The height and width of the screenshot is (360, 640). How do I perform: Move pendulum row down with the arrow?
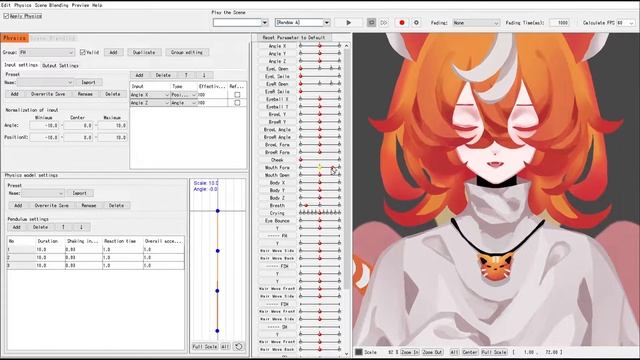coord(81,227)
